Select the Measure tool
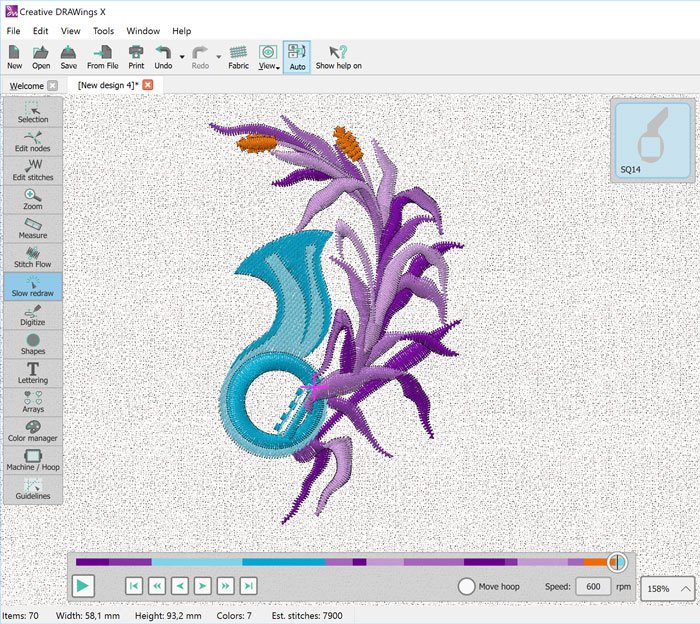 click(x=33, y=228)
